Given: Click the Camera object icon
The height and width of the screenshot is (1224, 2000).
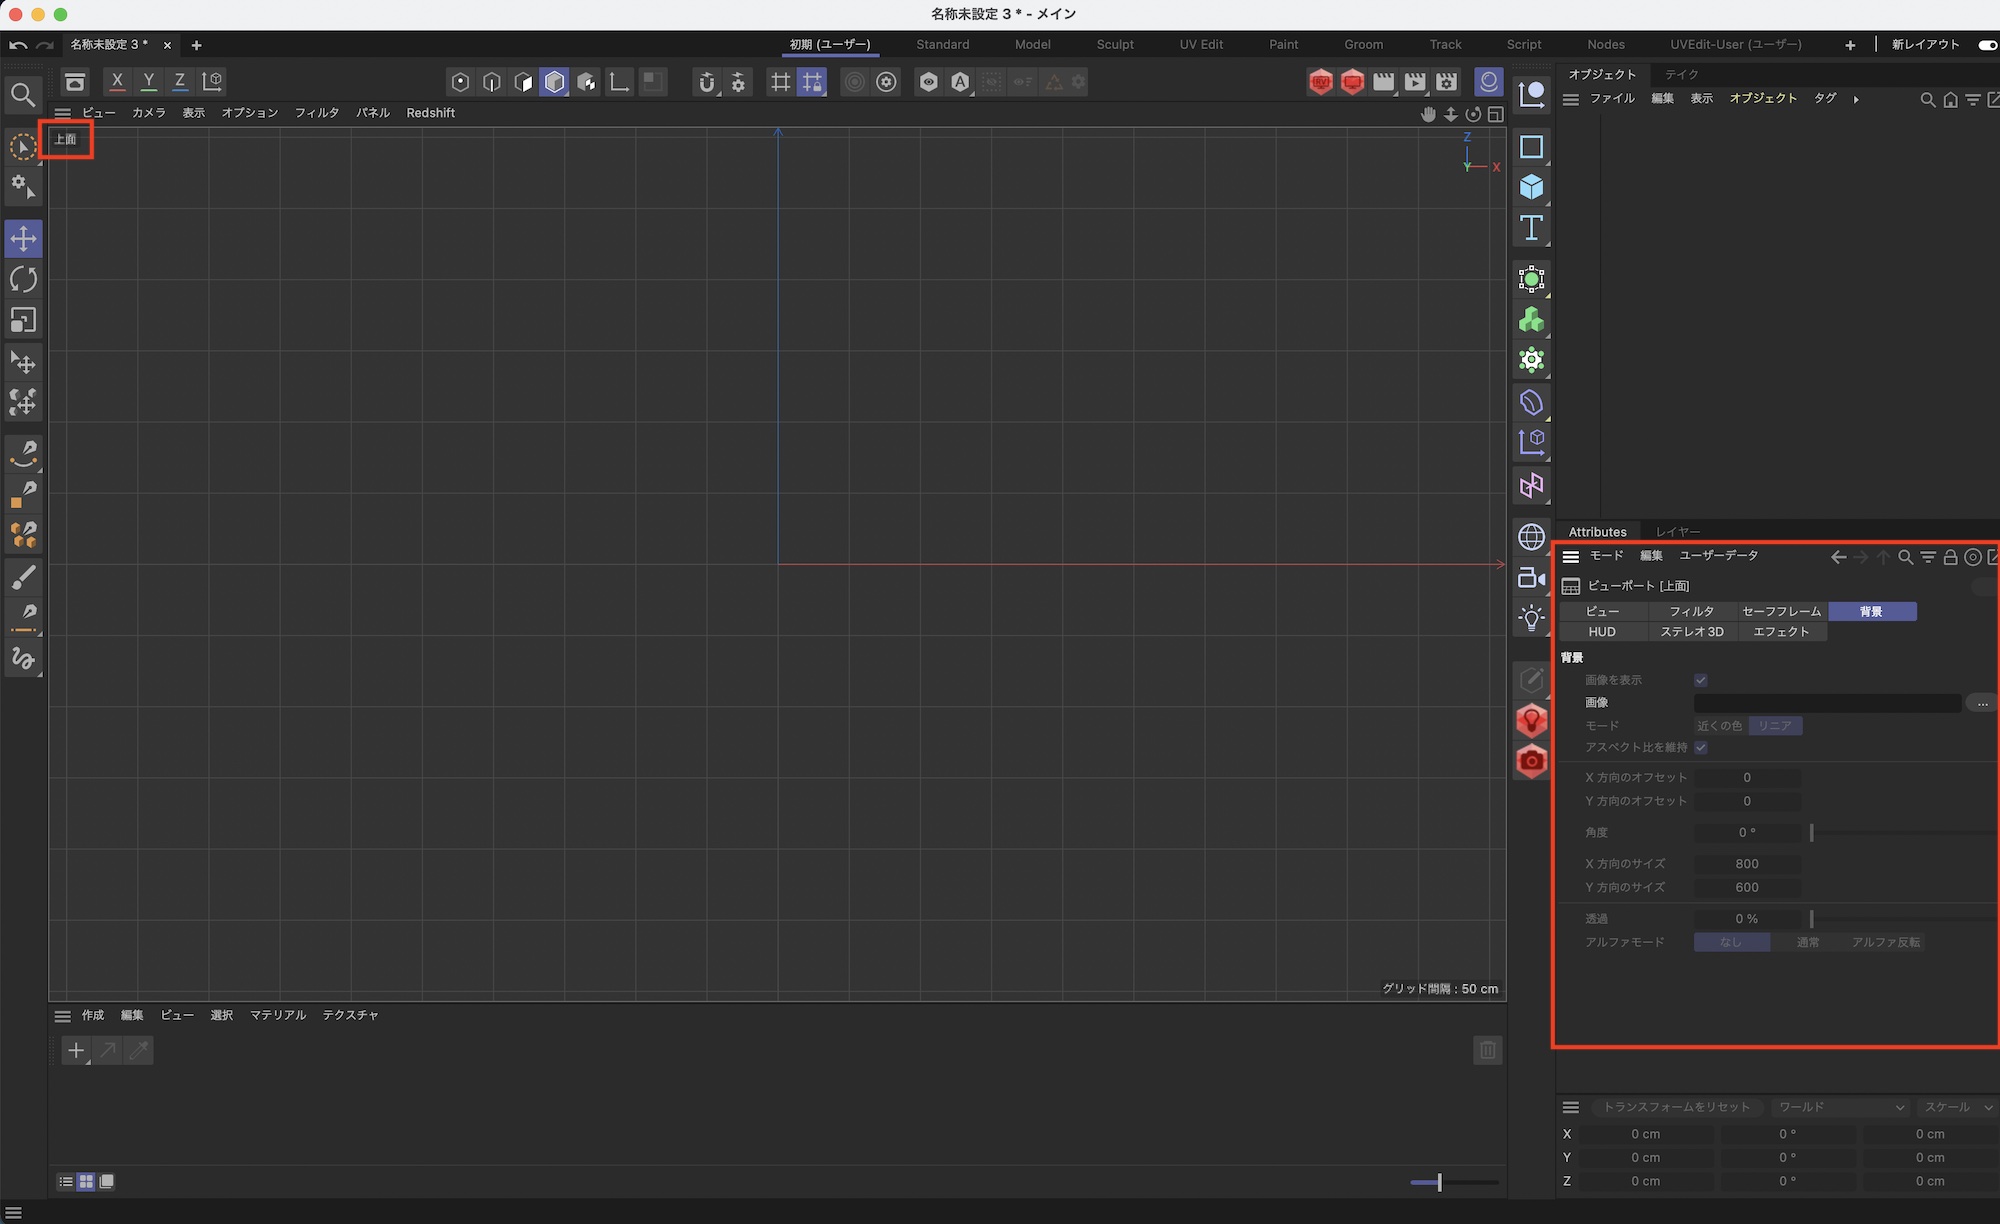Looking at the screenshot, I should click(1531, 578).
